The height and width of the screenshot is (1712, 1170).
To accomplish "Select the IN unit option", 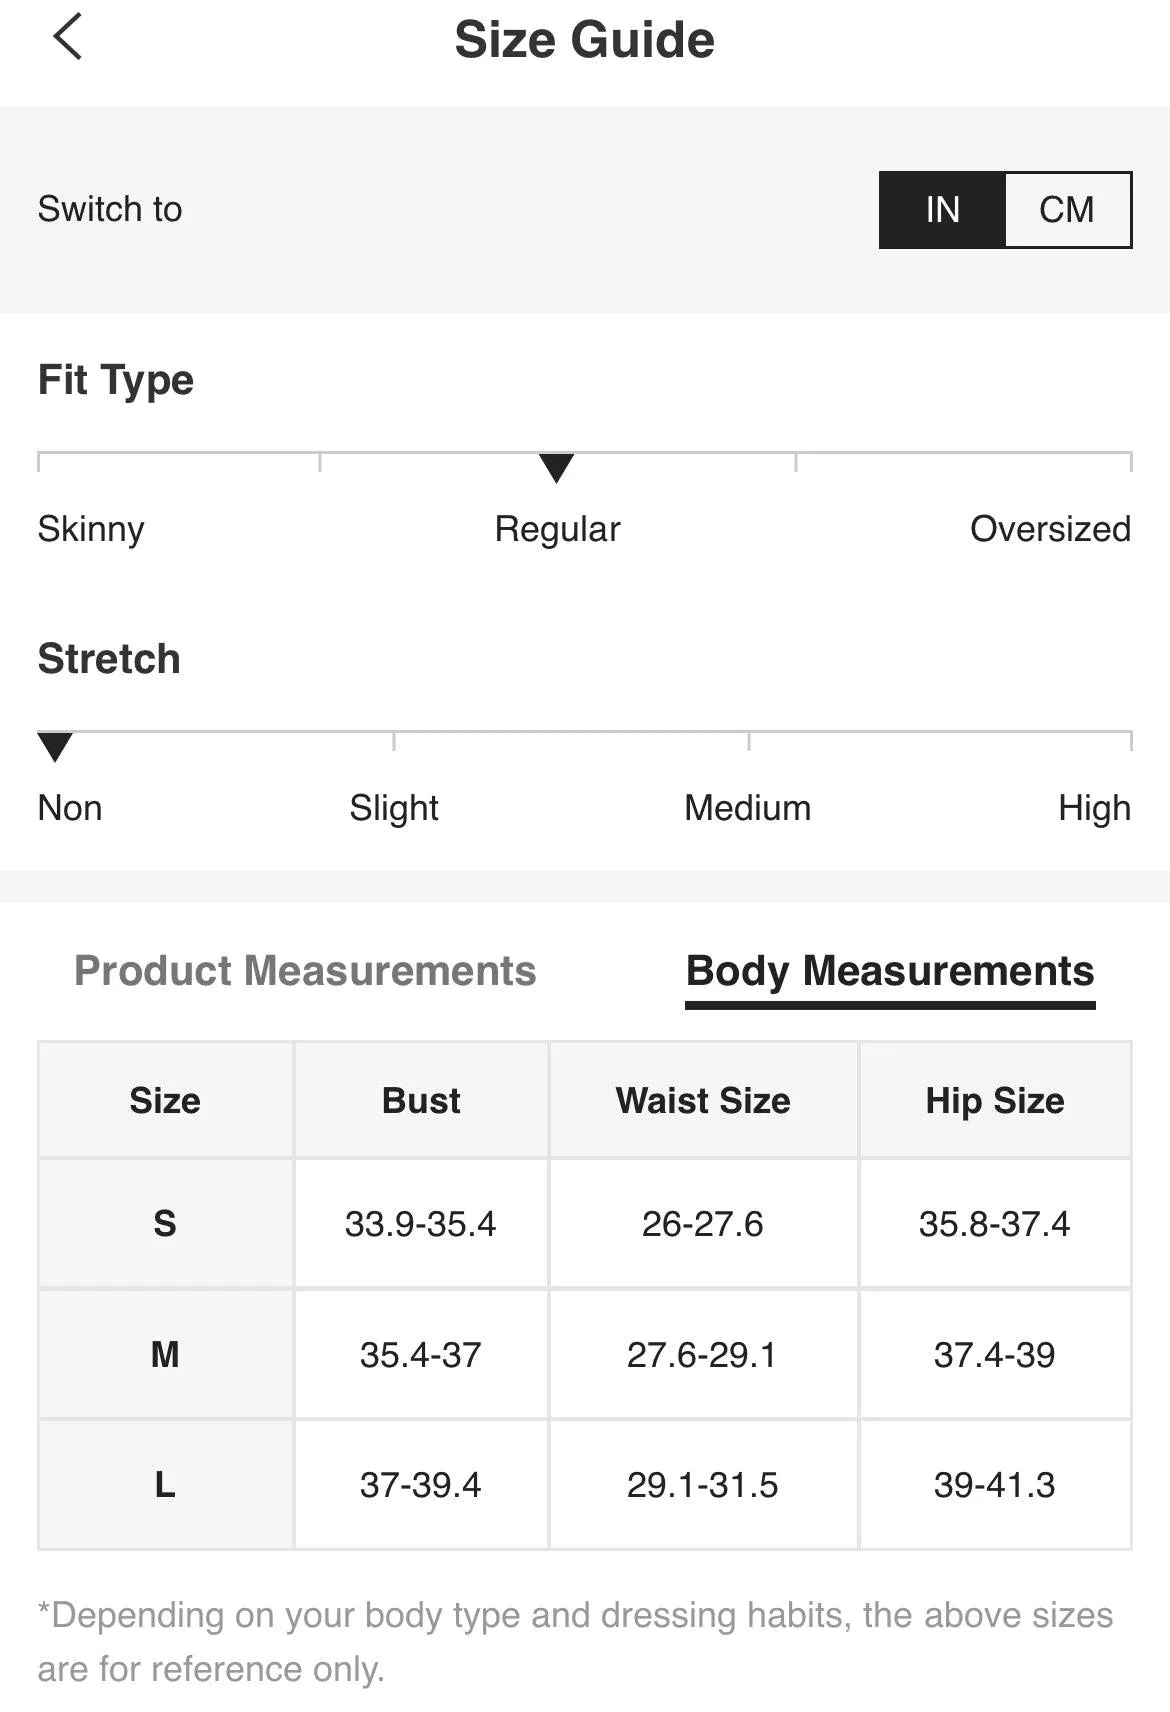I will 942,210.
